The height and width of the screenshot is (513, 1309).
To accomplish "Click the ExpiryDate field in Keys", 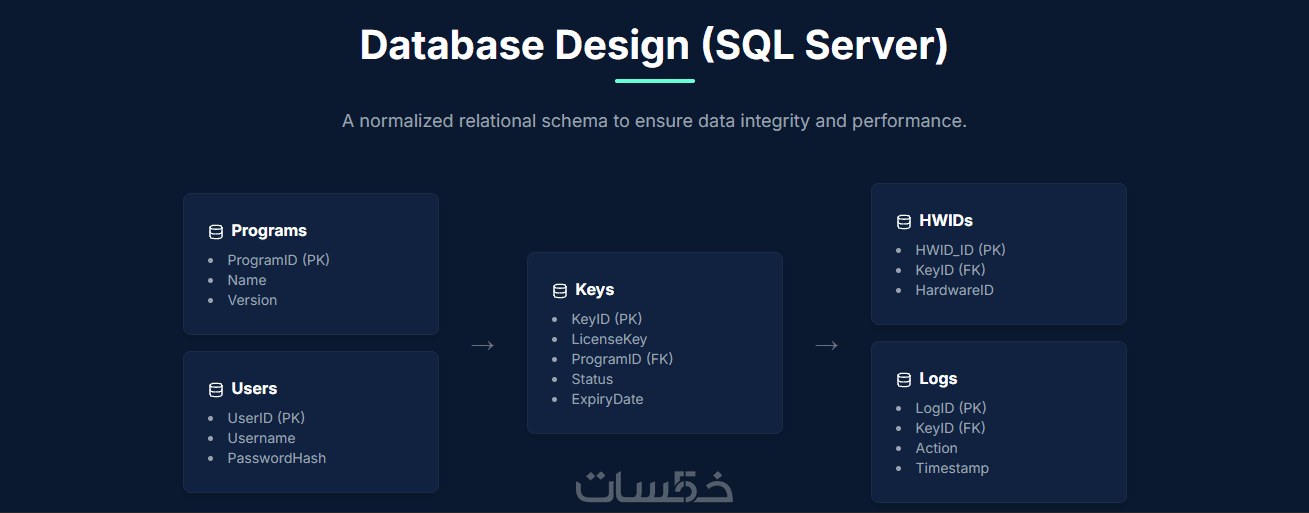I will point(607,399).
